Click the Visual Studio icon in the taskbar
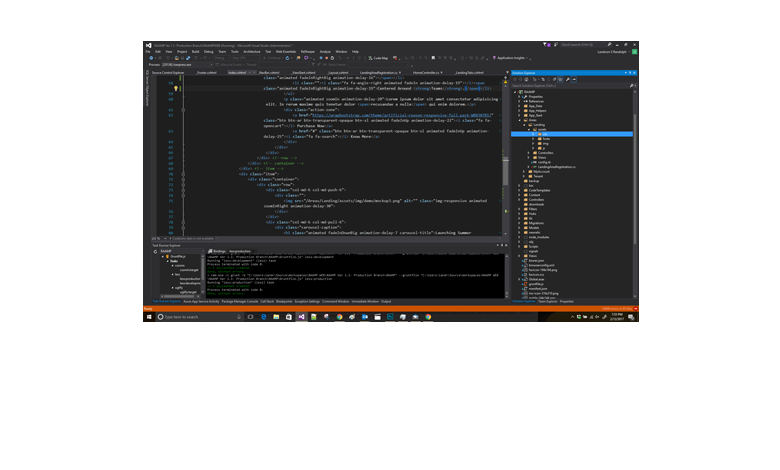Screen dimensions: 780x470 pyautogui.click(x=301, y=316)
